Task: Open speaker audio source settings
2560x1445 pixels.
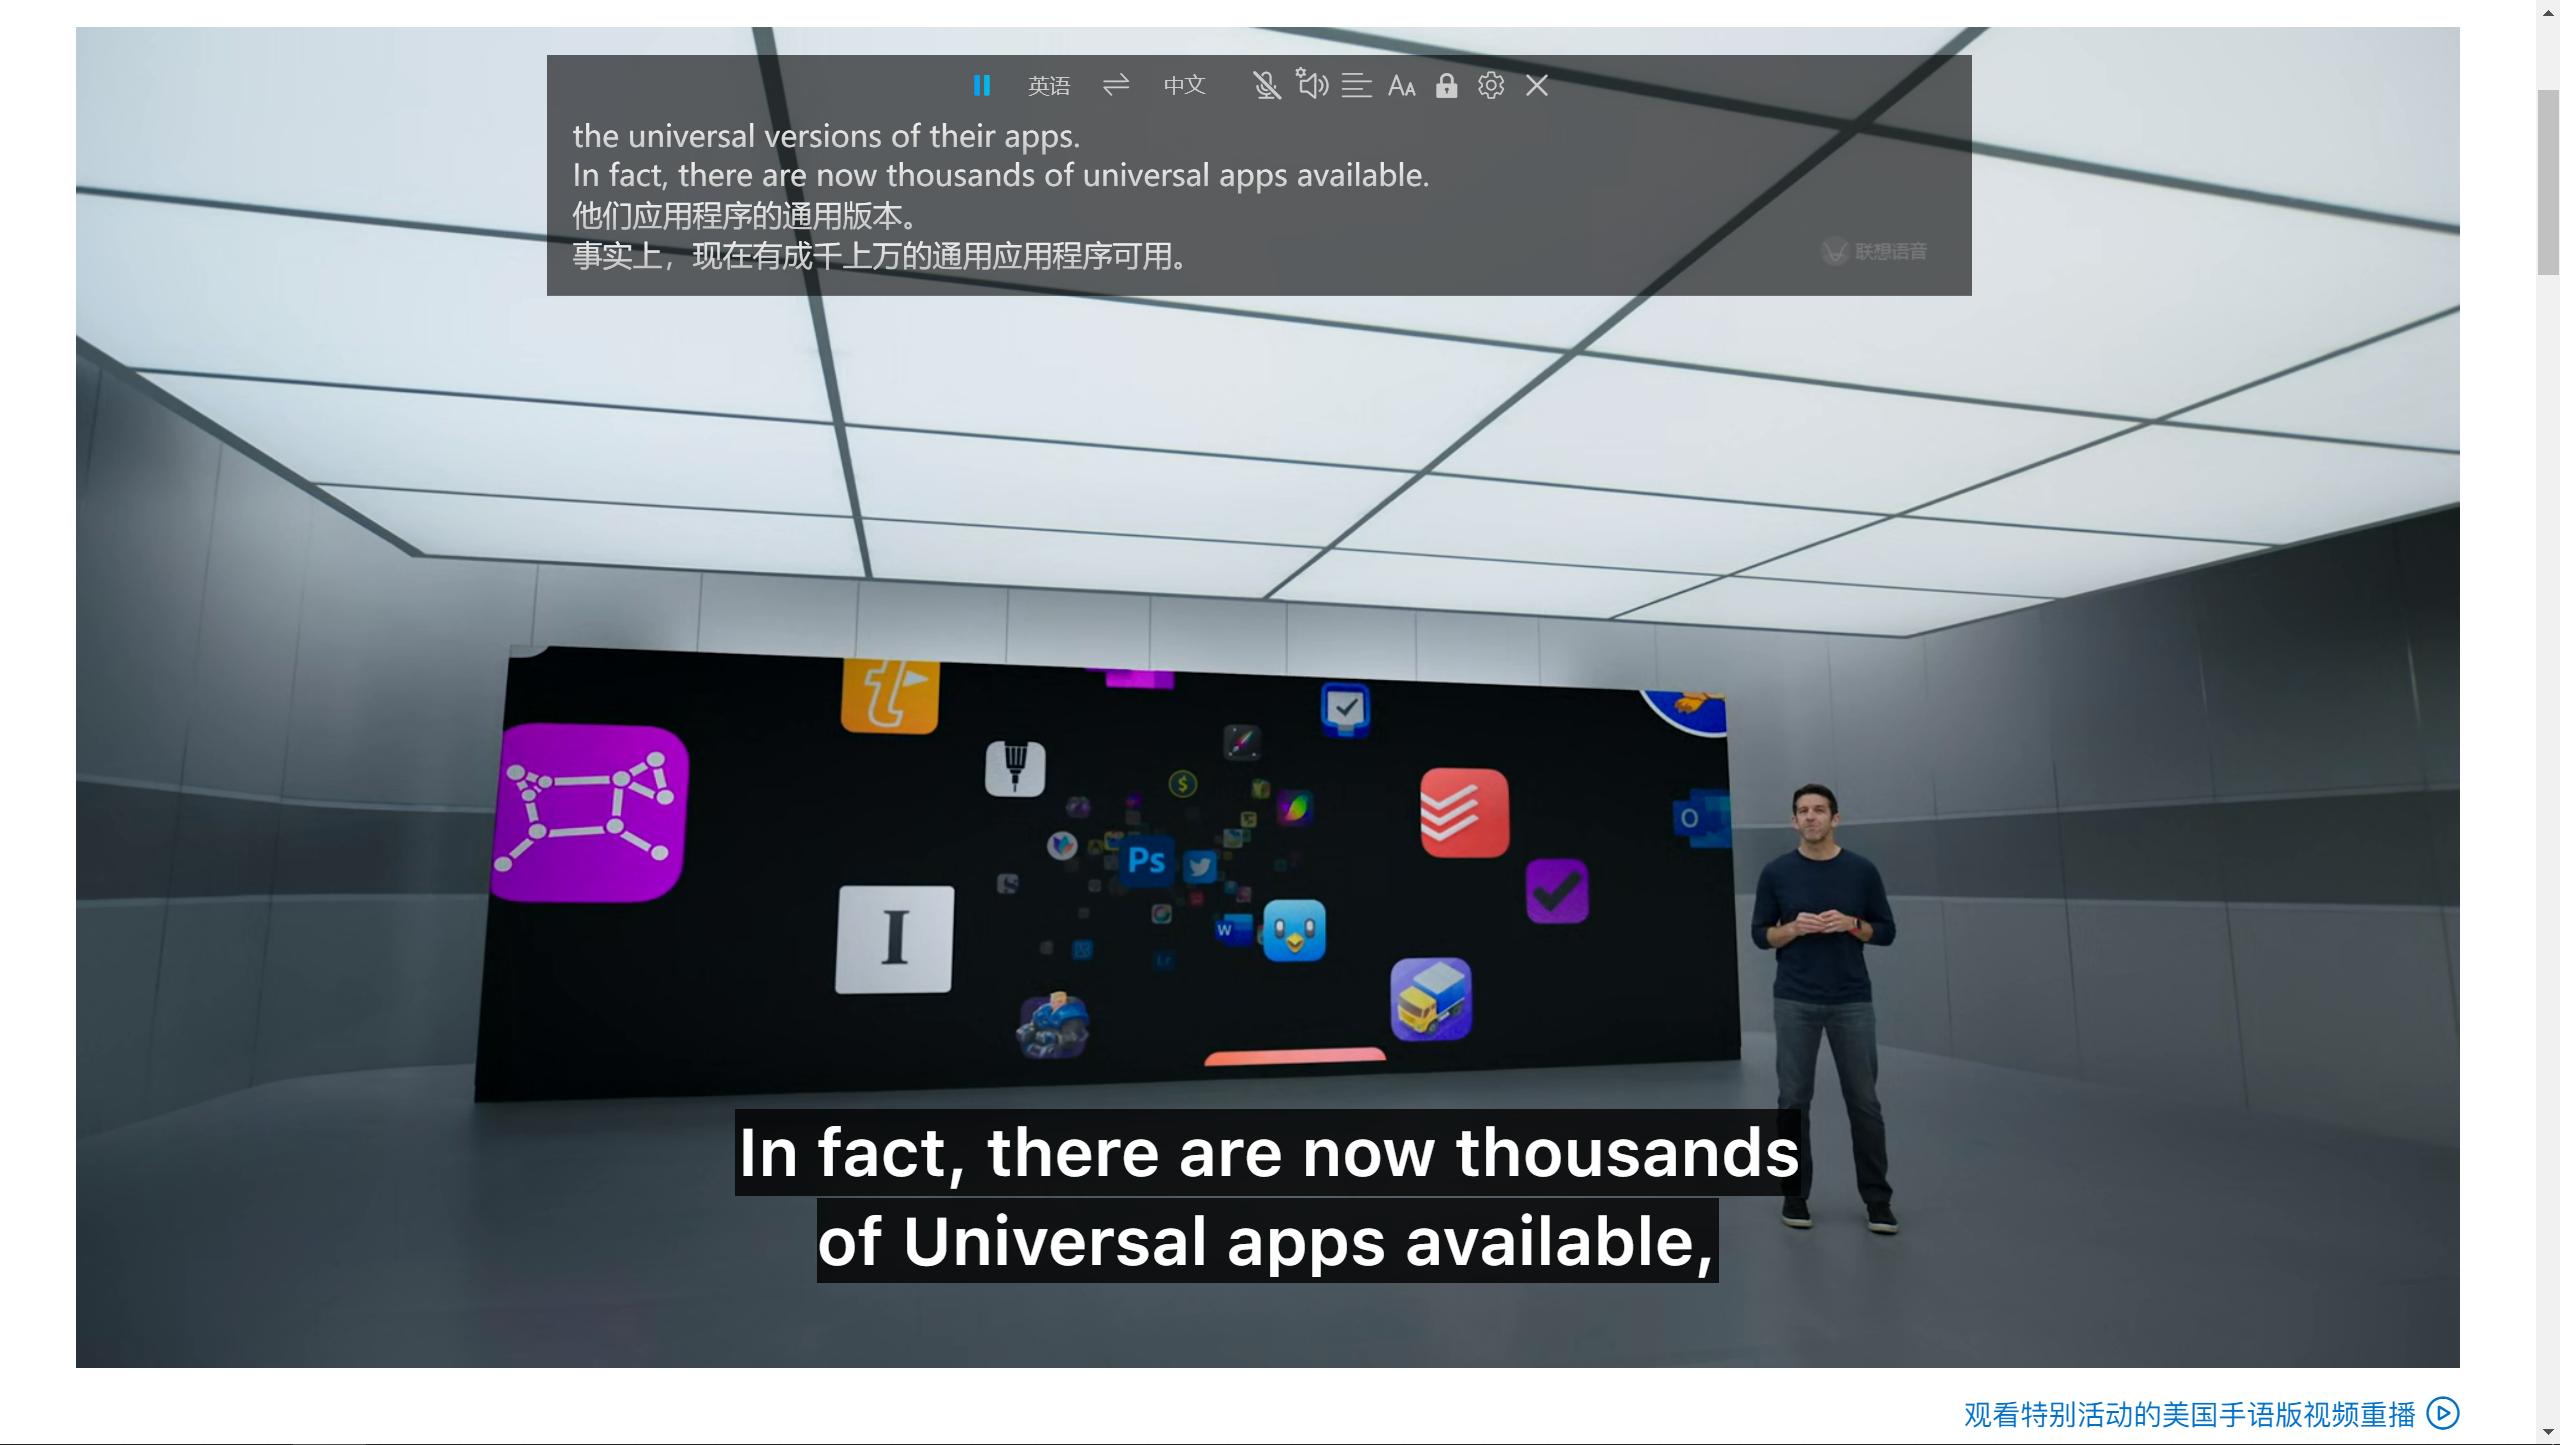Action: pos(1312,85)
